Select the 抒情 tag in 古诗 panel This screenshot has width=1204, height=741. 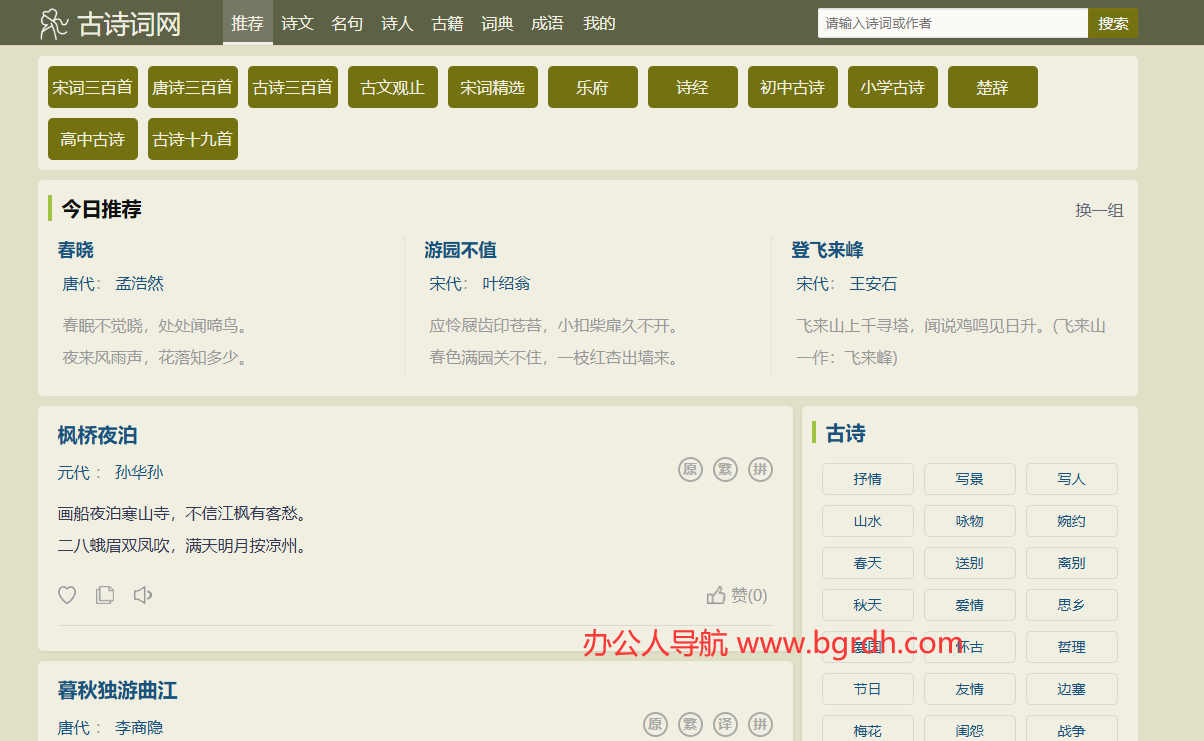pyautogui.click(x=867, y=479)
